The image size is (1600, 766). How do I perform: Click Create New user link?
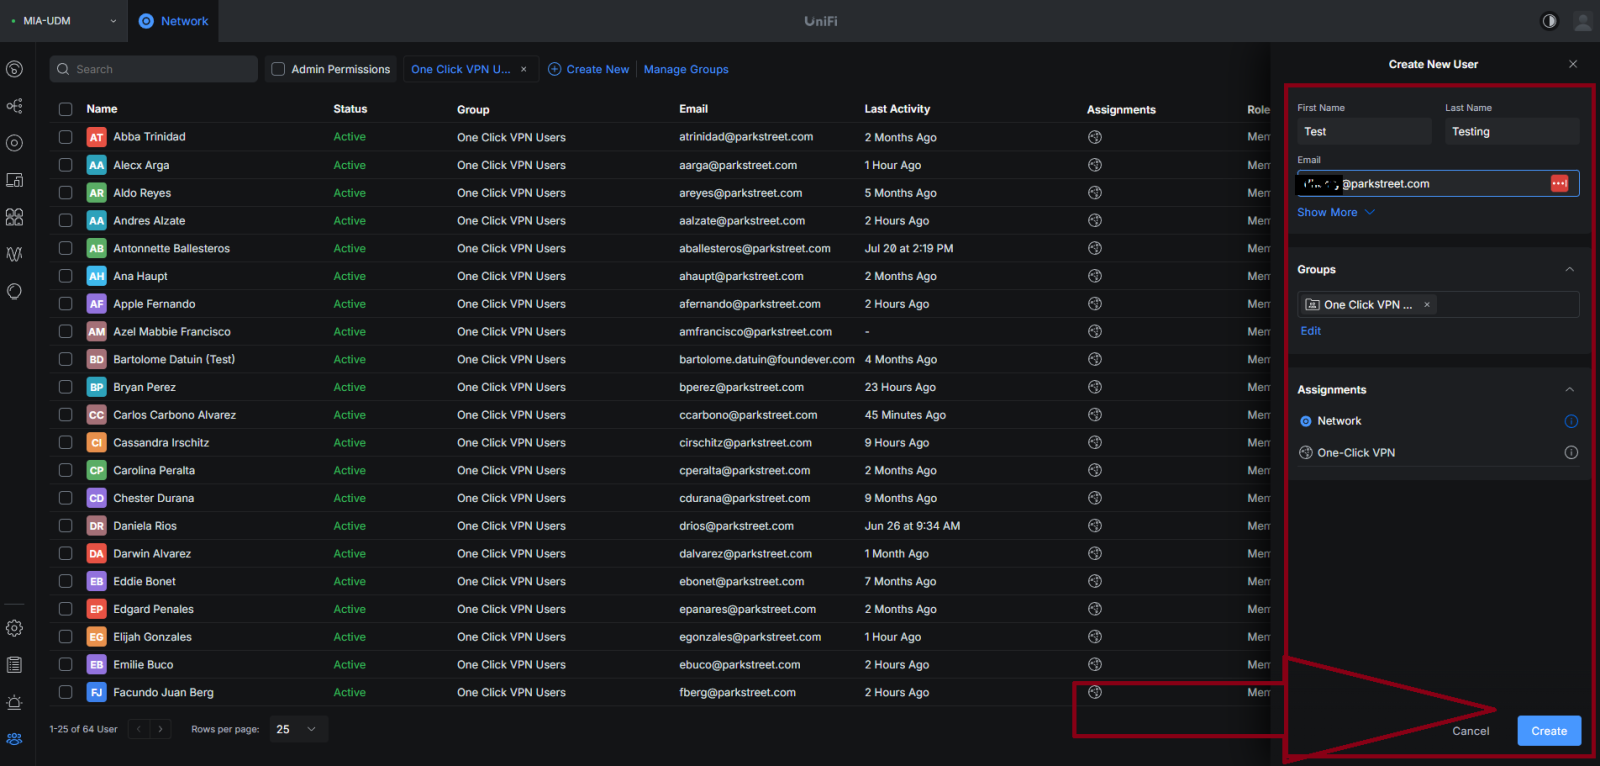(x=588, y=69)
